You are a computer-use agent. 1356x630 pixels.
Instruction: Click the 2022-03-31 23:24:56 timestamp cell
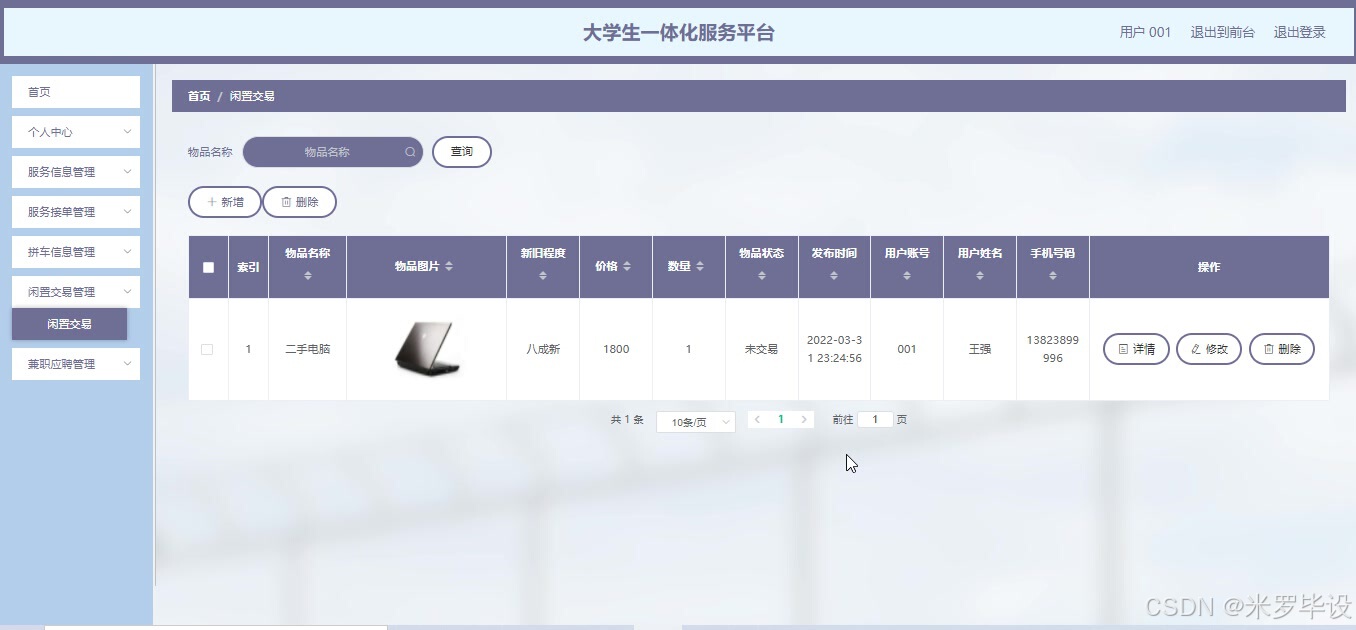click(834, 349)
